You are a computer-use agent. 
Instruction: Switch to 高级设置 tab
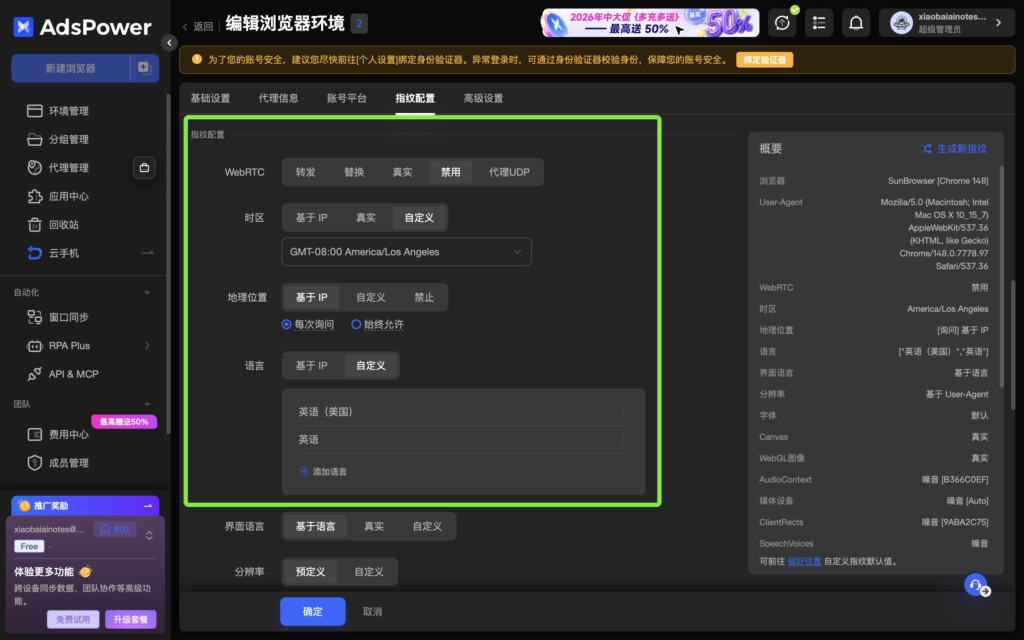point(483,99)
